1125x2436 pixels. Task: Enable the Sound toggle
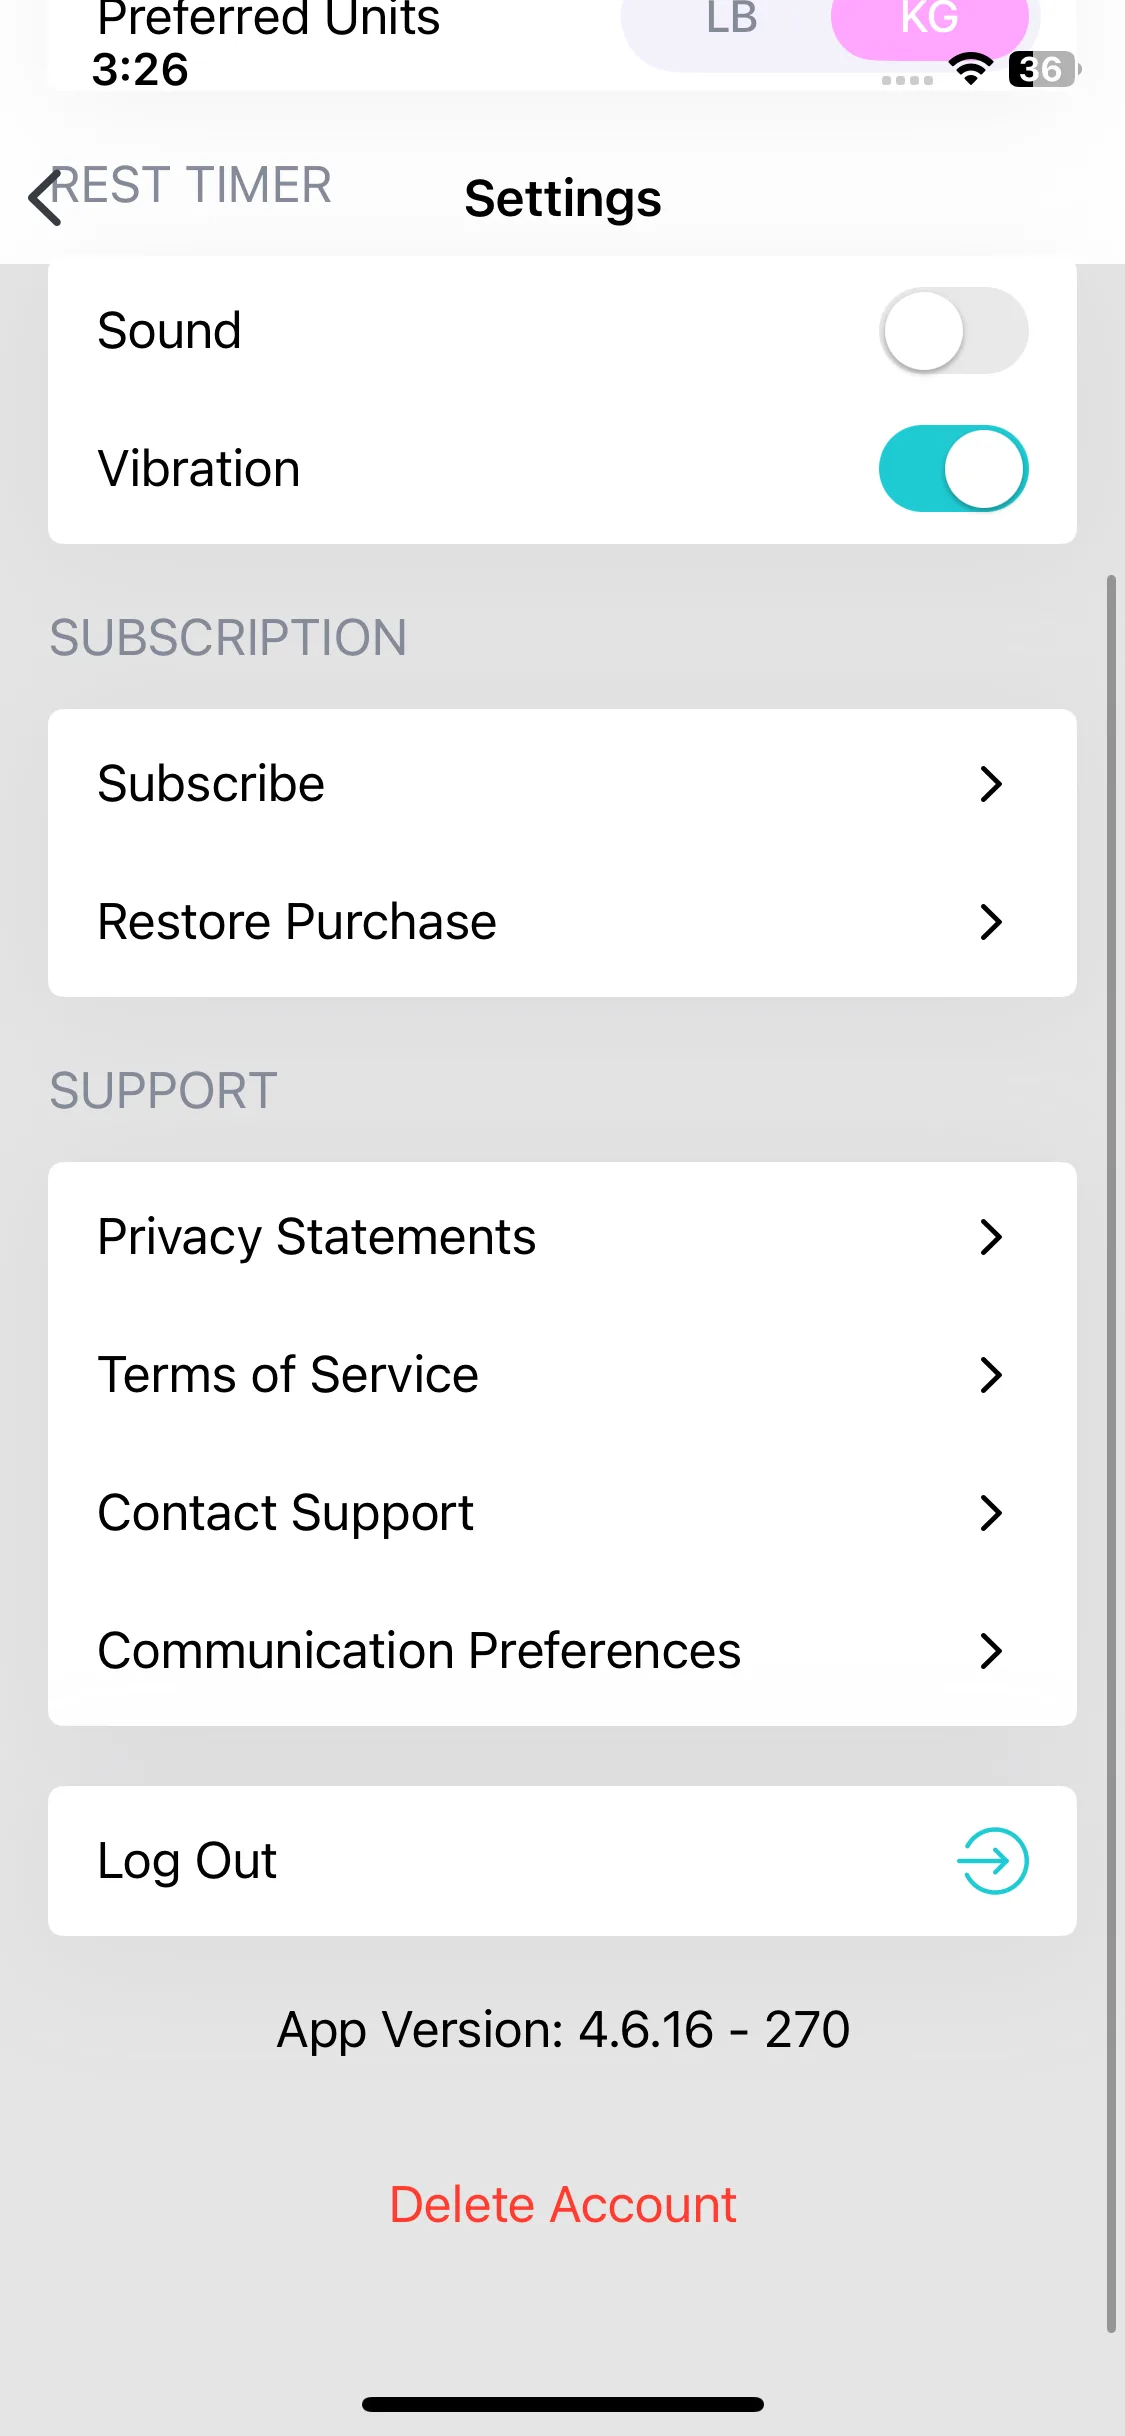953,331
